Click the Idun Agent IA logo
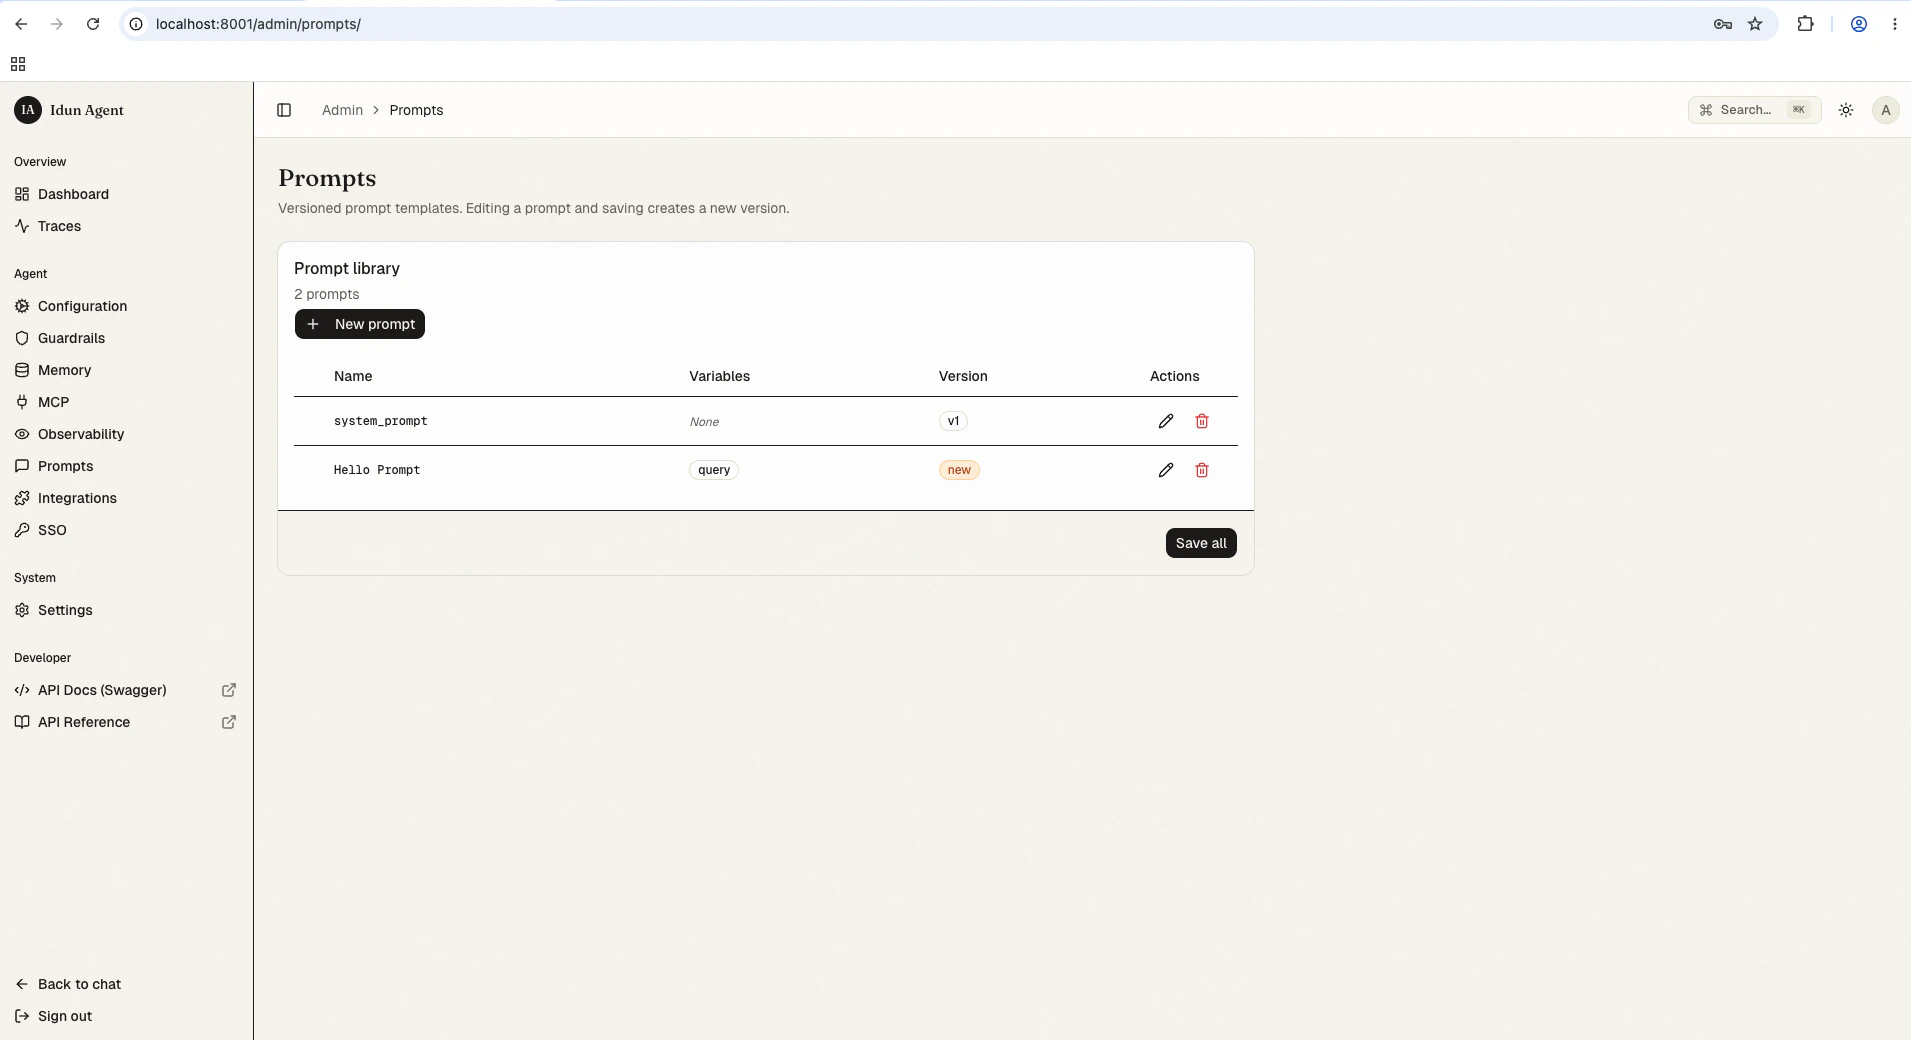The height and width of the screenshot is (1040, 1911). click(28, 110)
